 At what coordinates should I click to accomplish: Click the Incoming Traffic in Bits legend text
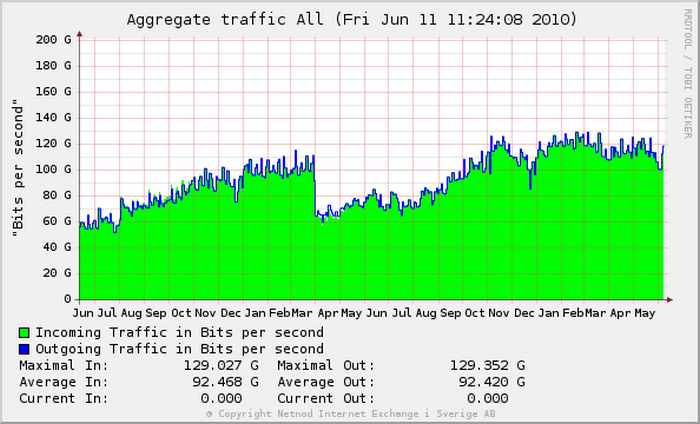179,333
